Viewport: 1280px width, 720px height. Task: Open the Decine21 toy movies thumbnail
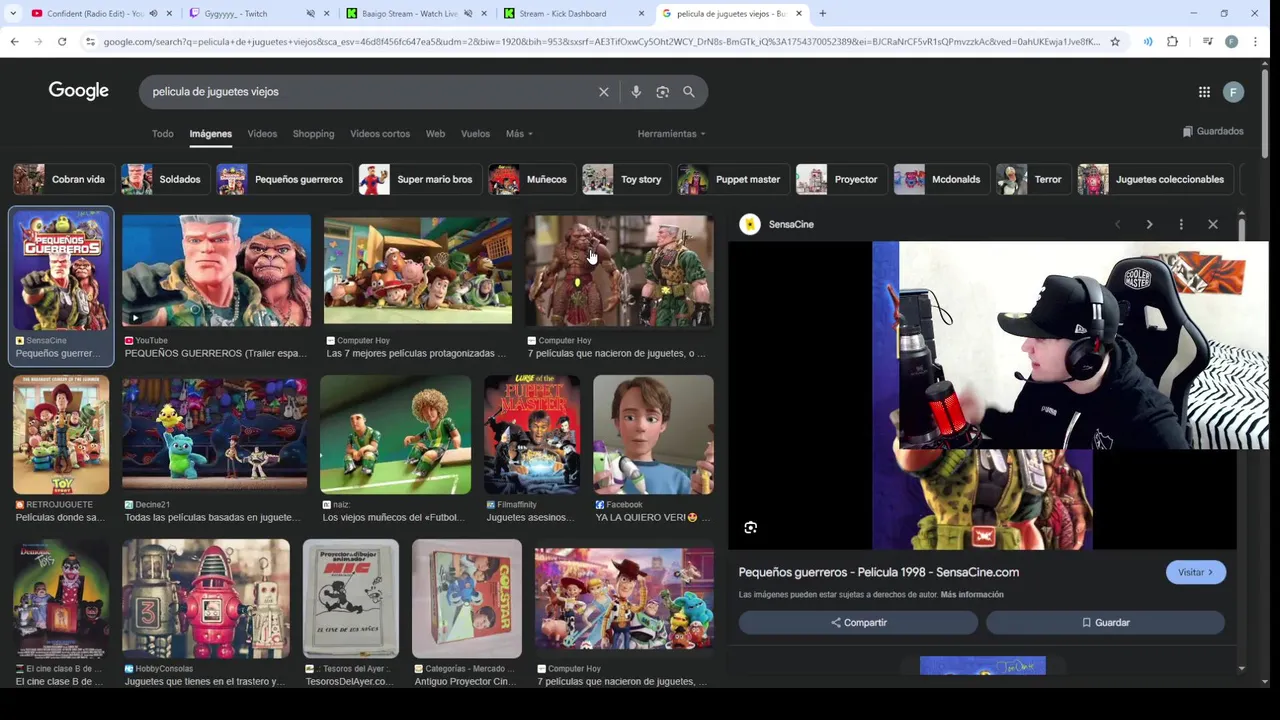click(214, 434)
